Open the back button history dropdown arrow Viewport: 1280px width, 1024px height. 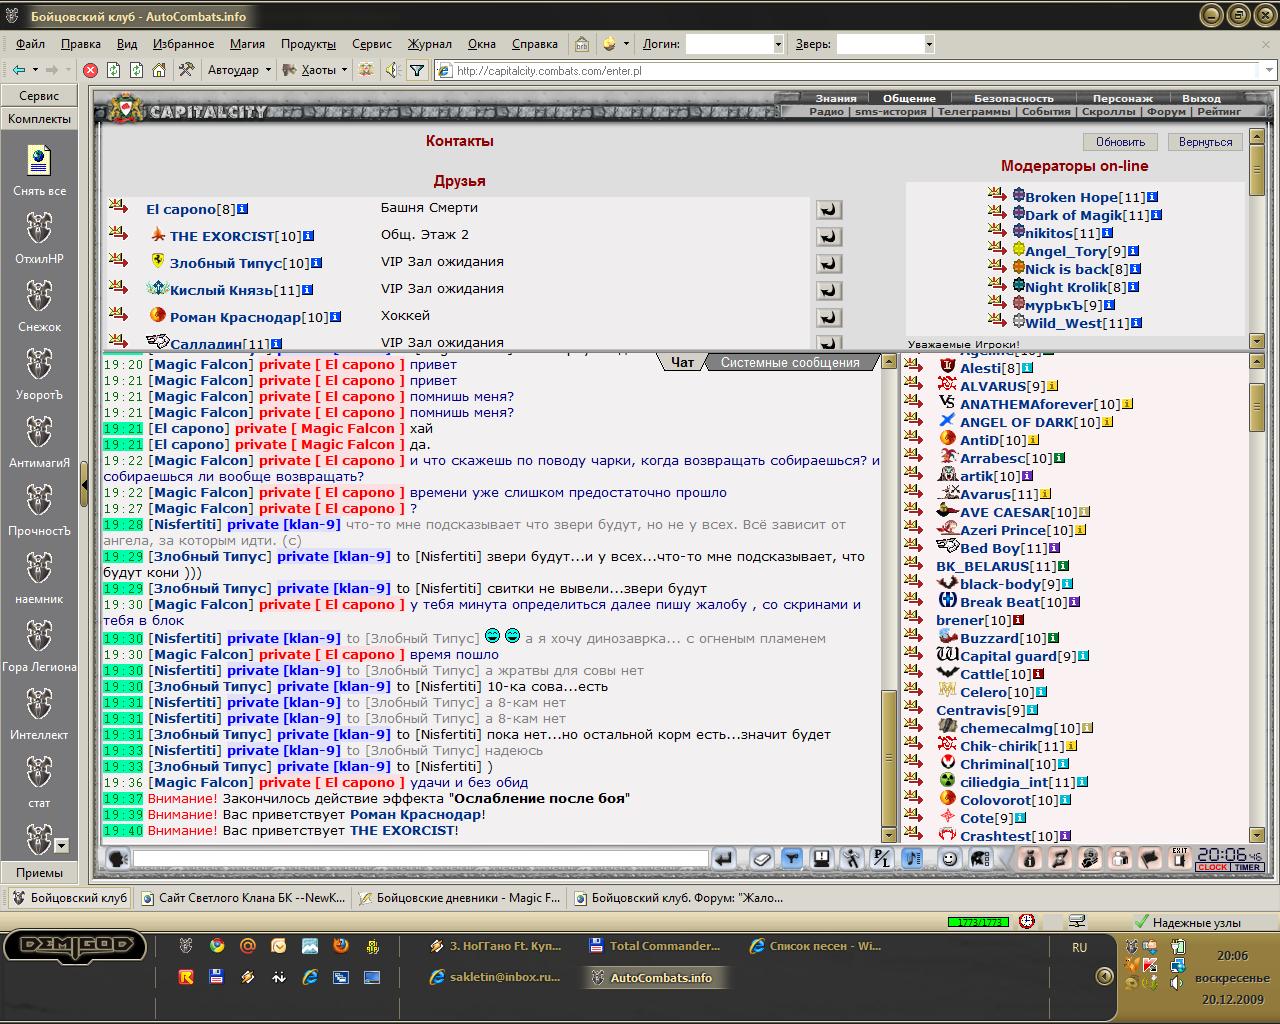(35, 70)
